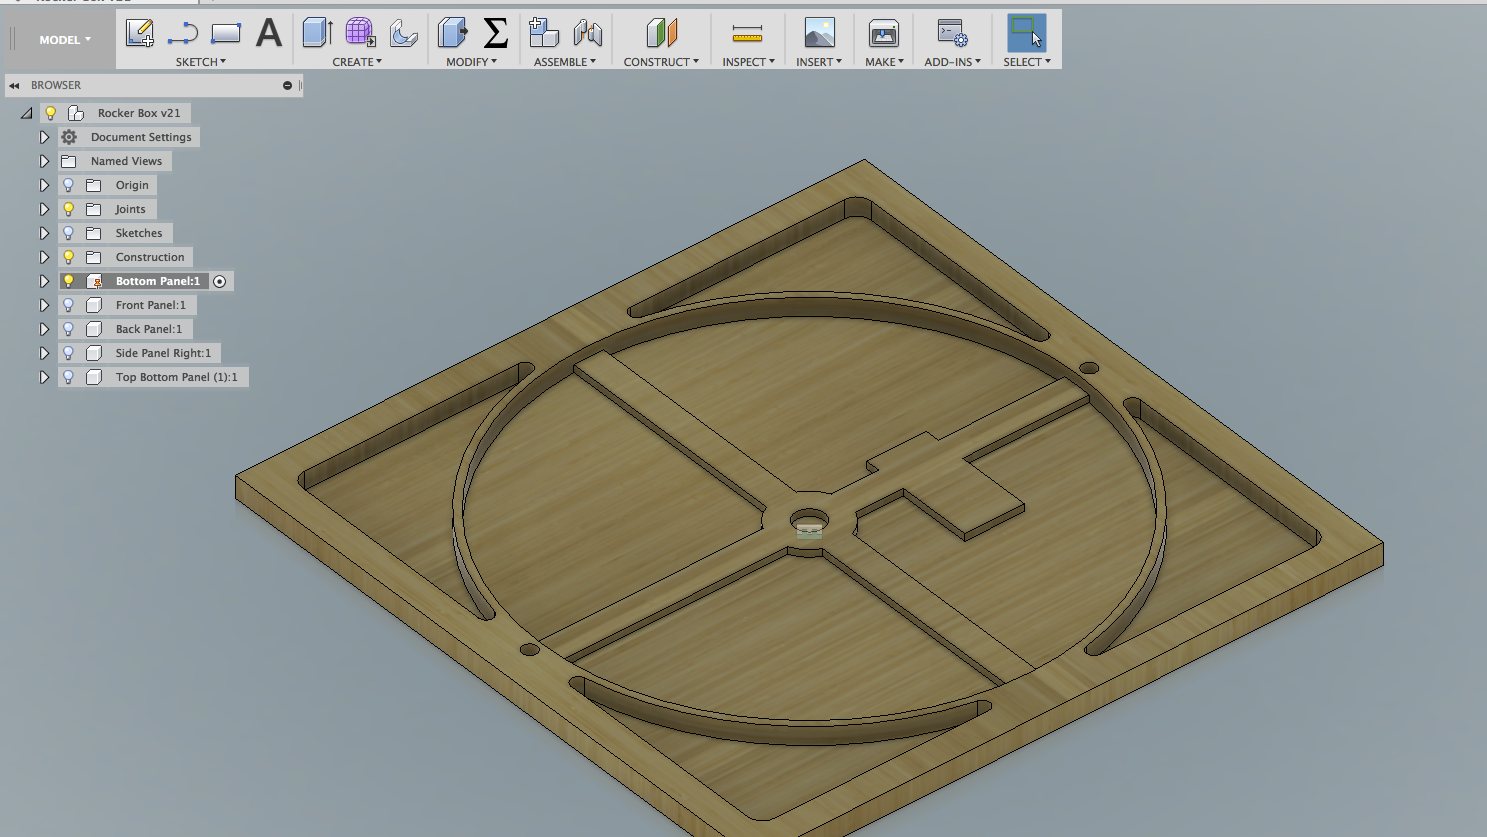
Task: Select the Create Sketch tool
Action: (140, 33)
